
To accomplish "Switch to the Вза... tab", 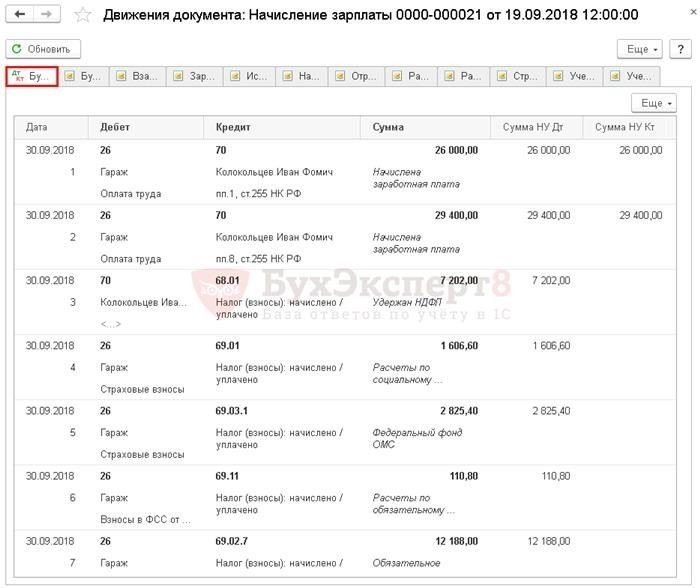I will pos(138,76).
